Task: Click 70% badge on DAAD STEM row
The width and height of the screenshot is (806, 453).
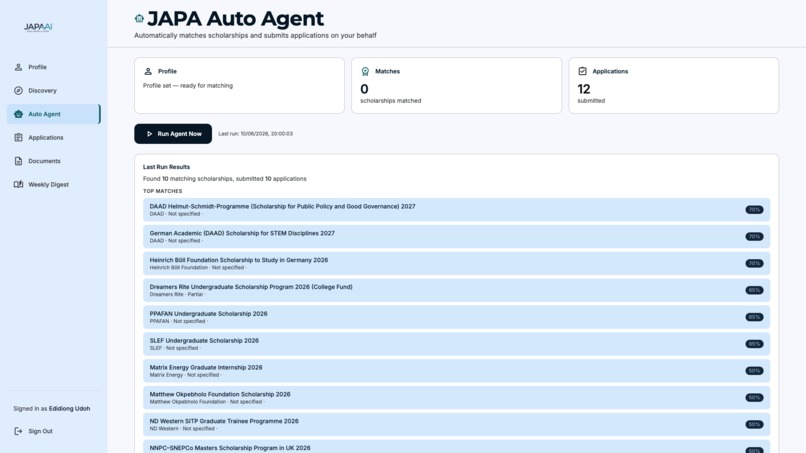Action: pyautogui.click(x=754, y=237)
